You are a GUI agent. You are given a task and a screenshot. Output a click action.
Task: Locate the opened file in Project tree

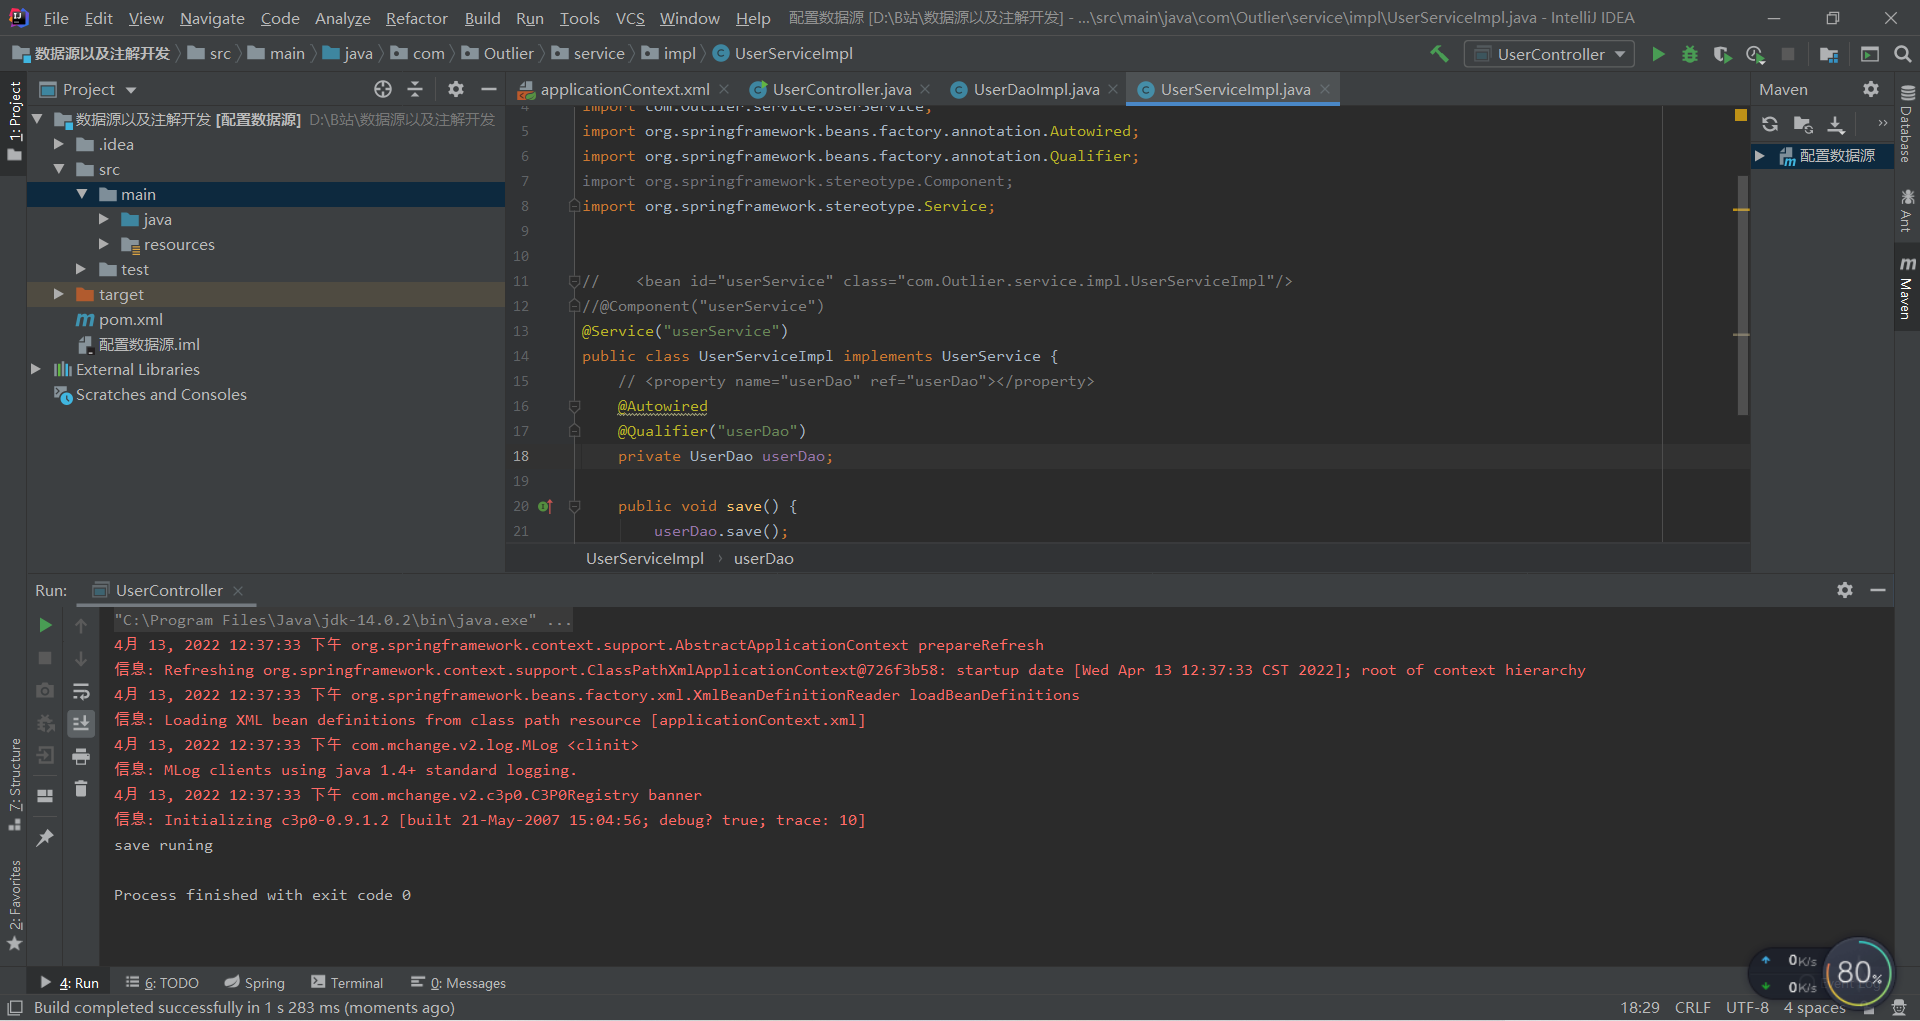point(382,89)
